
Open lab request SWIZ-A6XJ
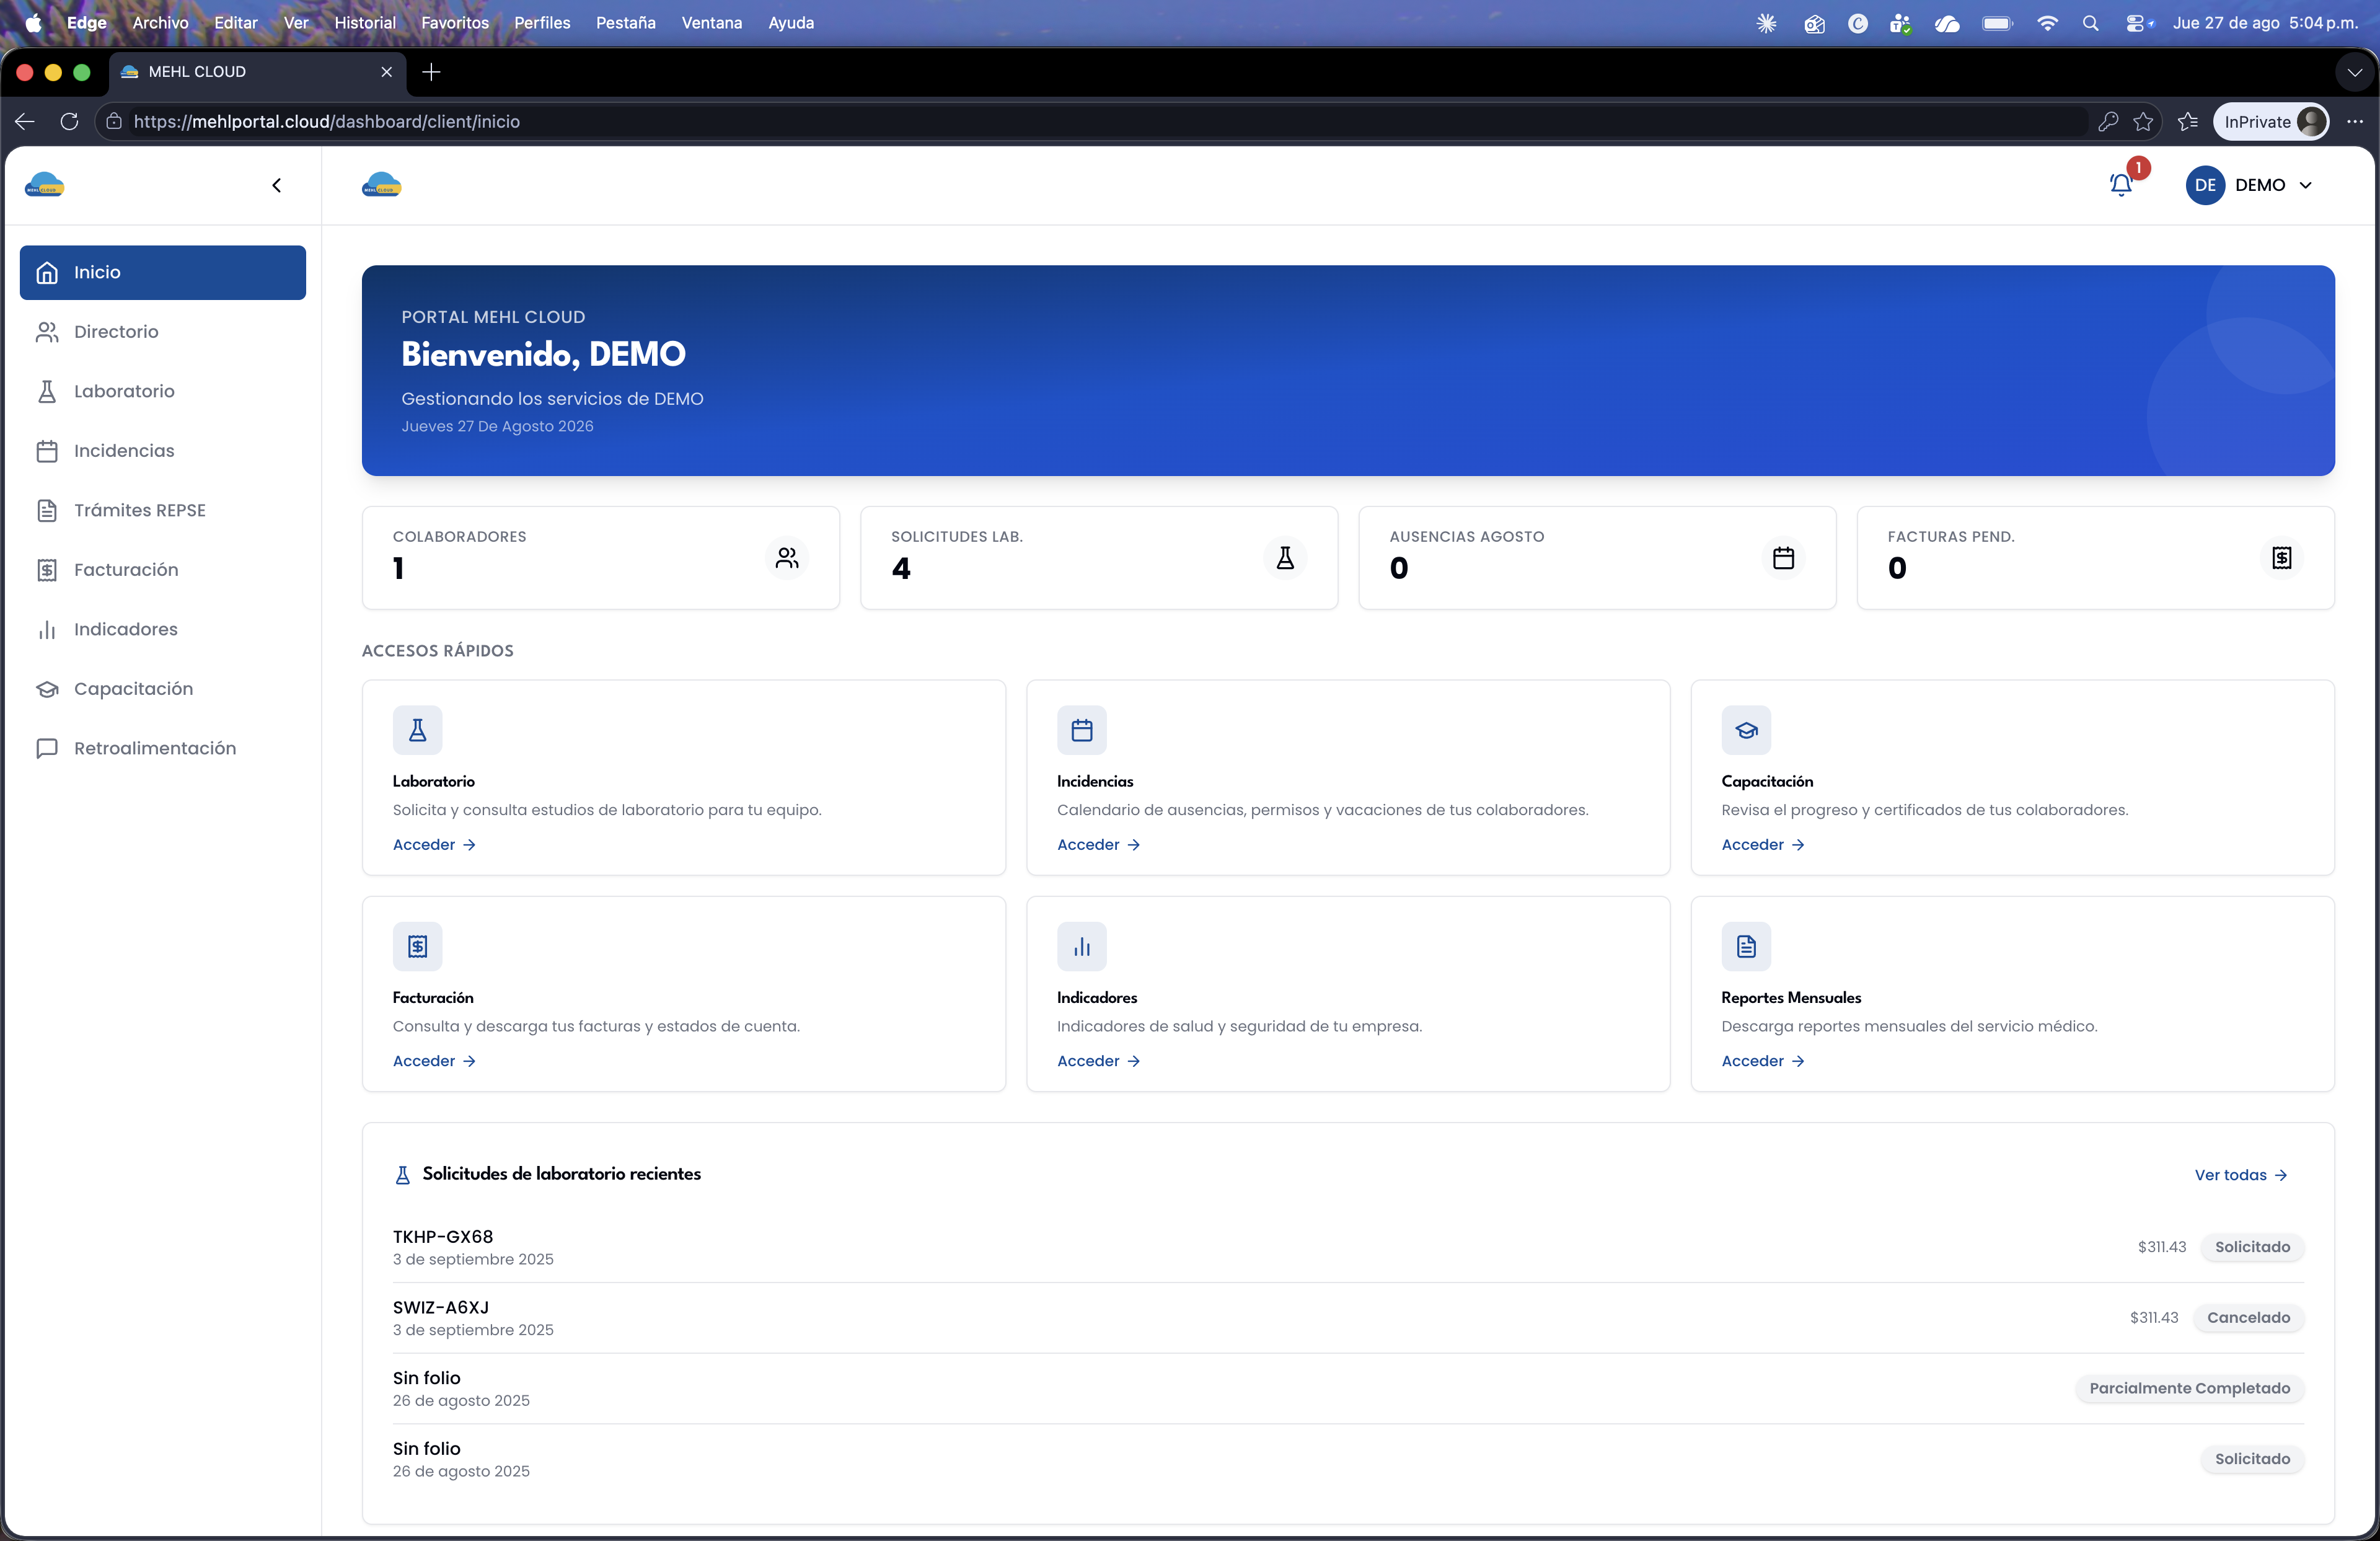coord(1348,1318)
